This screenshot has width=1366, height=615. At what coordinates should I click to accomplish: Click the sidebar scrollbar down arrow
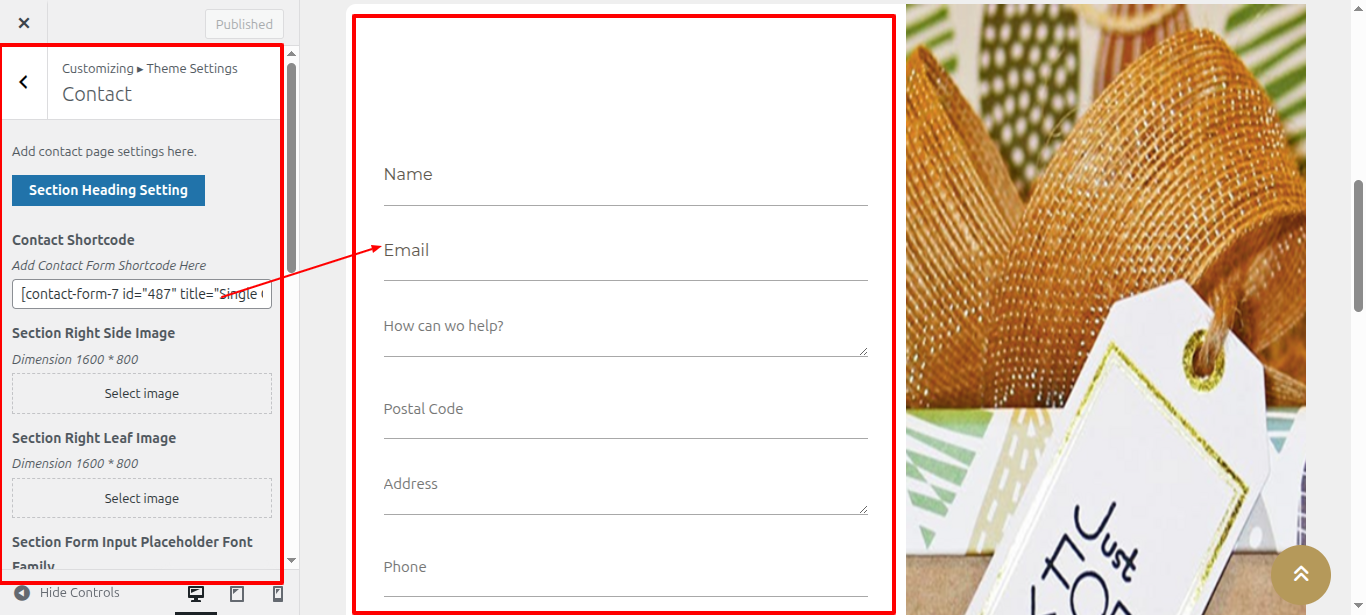click(x=291, y=561)
